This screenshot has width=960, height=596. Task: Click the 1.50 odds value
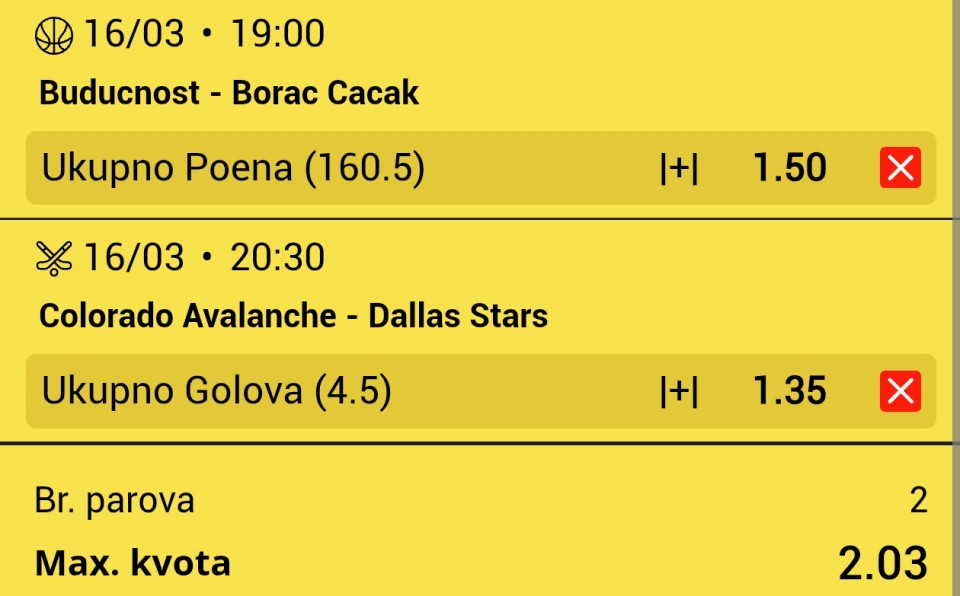coord(789,168)
